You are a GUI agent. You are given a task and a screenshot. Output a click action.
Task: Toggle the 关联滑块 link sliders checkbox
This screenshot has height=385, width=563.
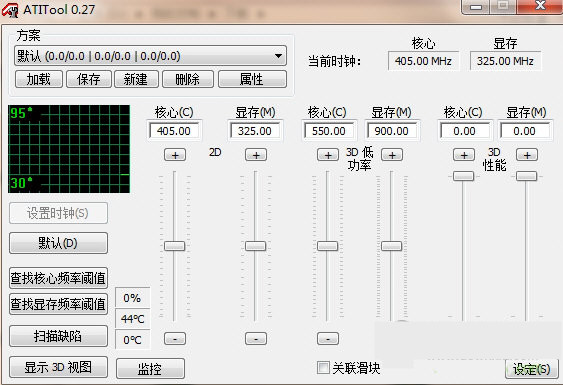323,367
